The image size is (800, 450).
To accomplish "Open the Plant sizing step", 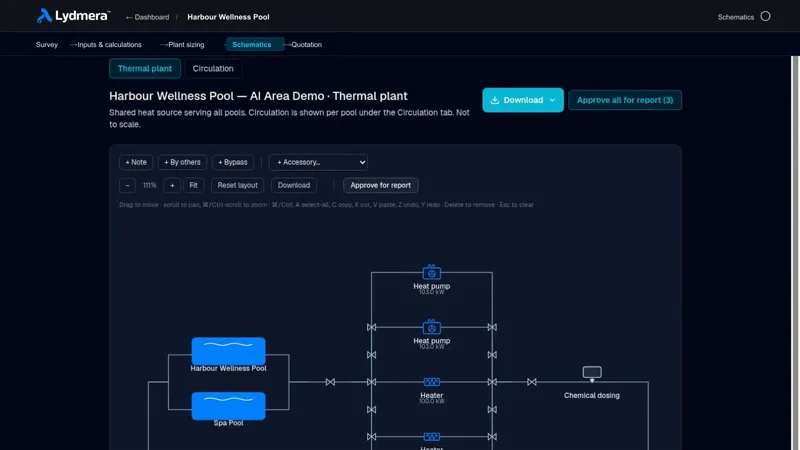I will pyautogui.click(x=186, y=45).
